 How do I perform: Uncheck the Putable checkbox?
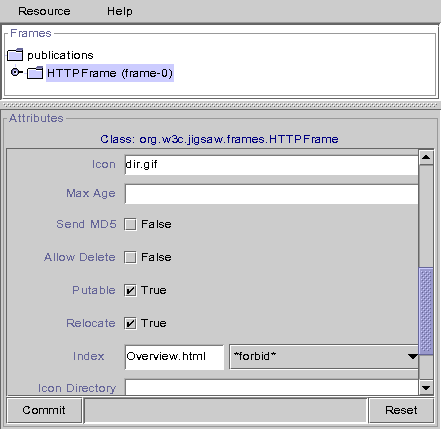point(130,290)
